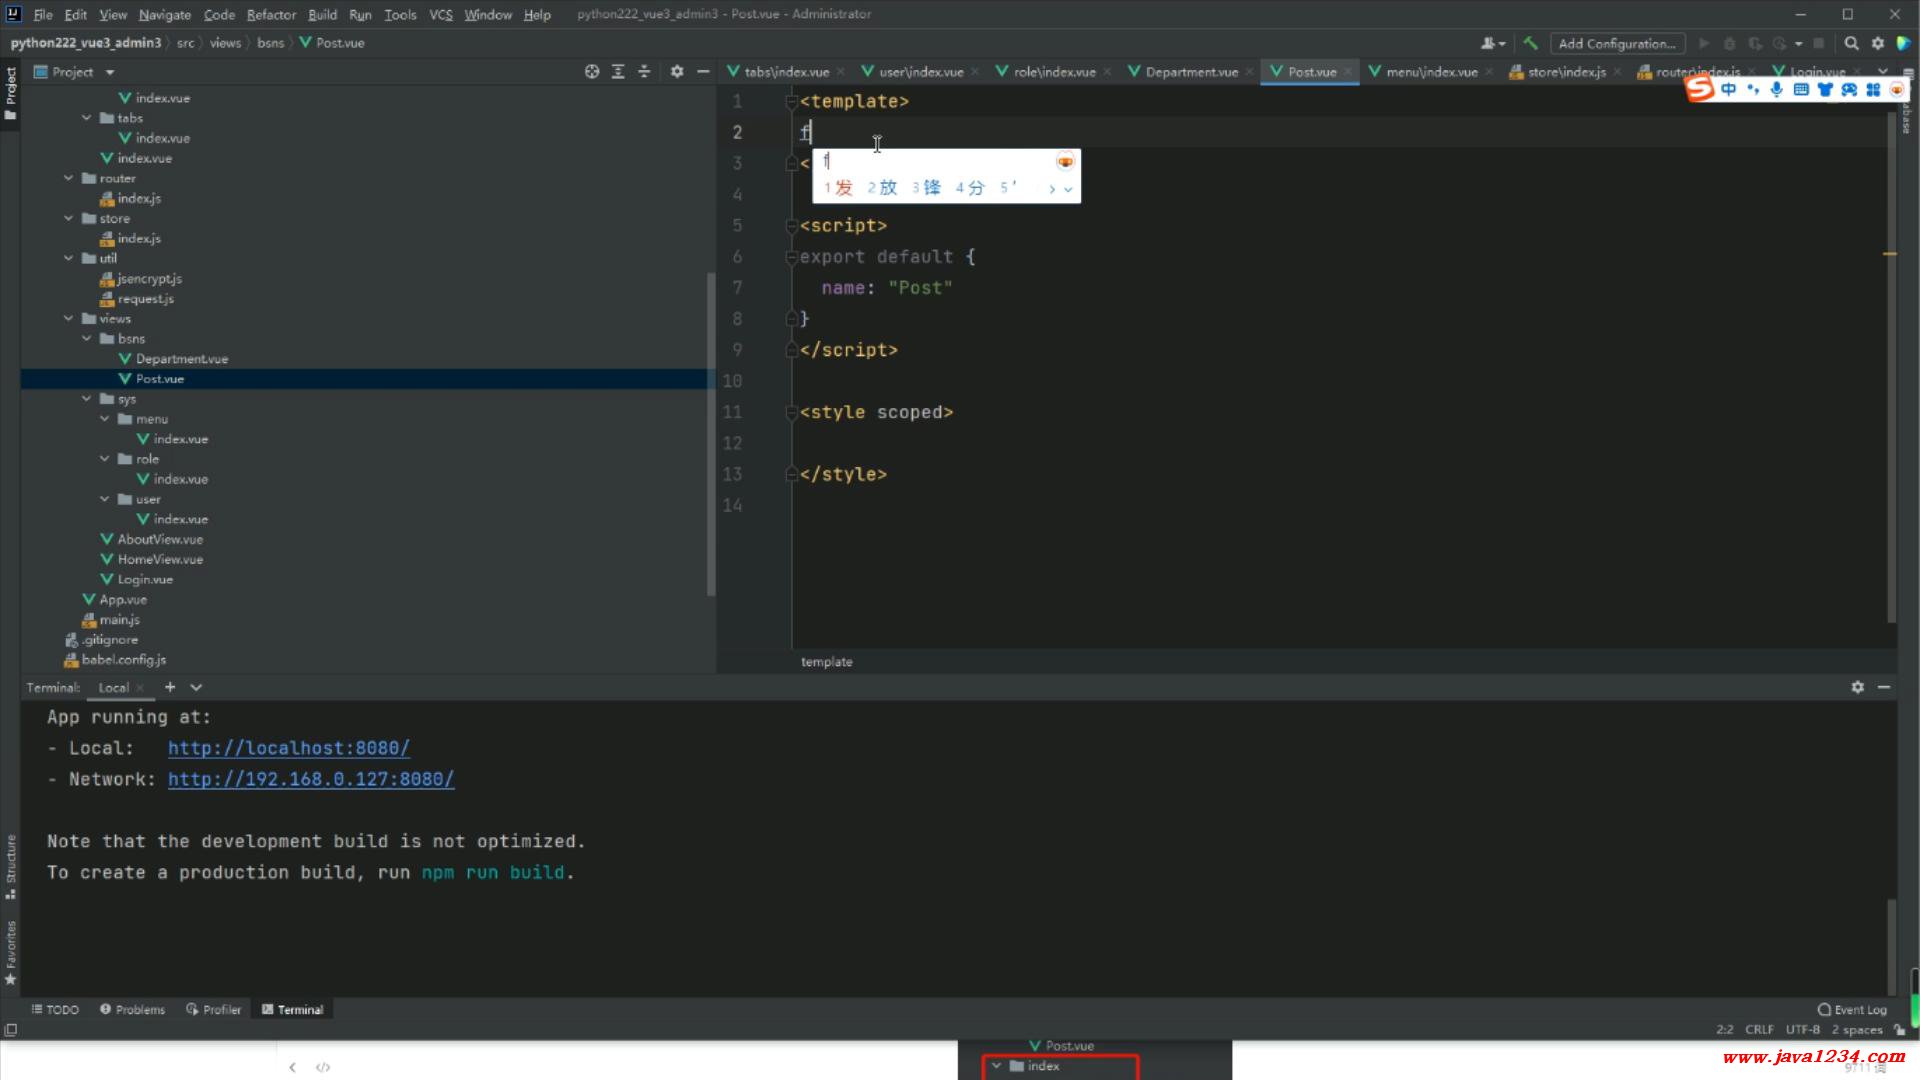Collapse the menu folder
The width and height of the screenshot is (1920, 1080).
point(105,418)
